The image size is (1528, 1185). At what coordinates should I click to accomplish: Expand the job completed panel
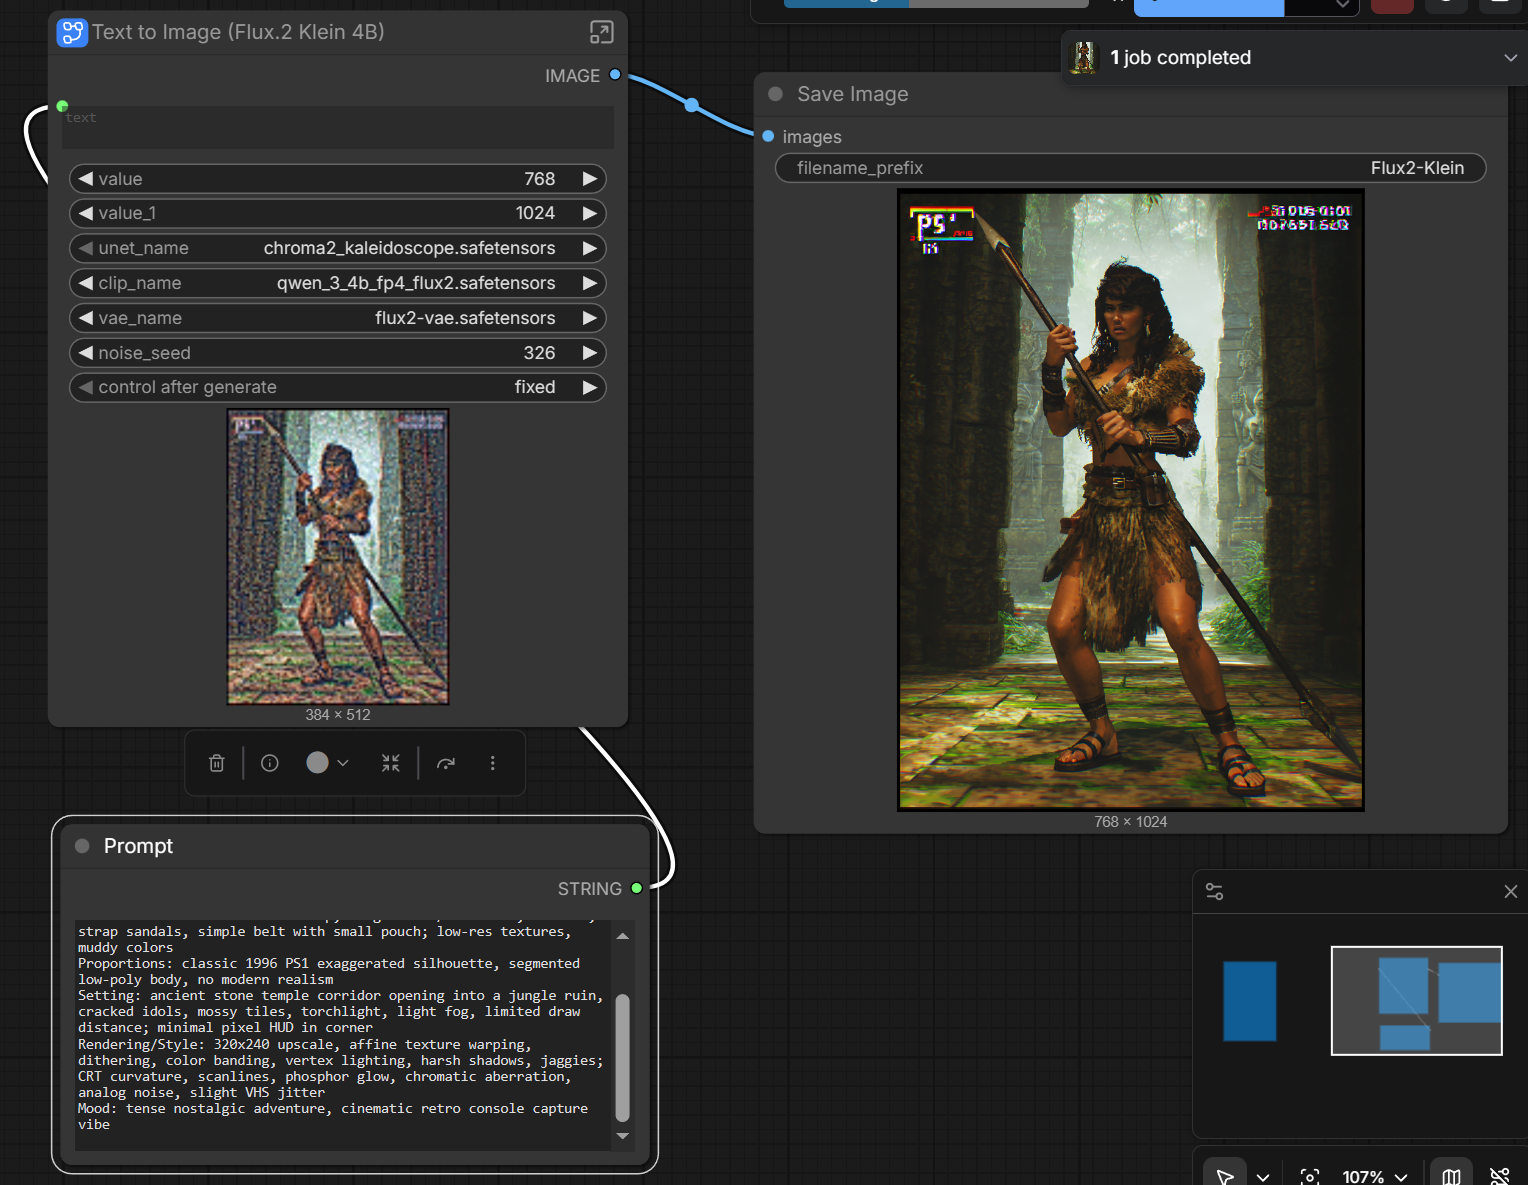1510,58
